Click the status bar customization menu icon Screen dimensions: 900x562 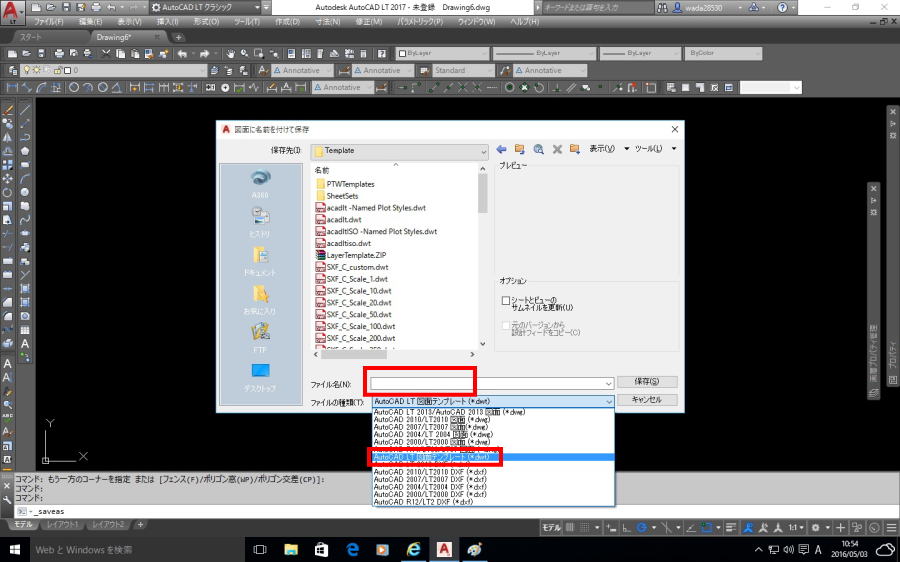pos(891,528)
